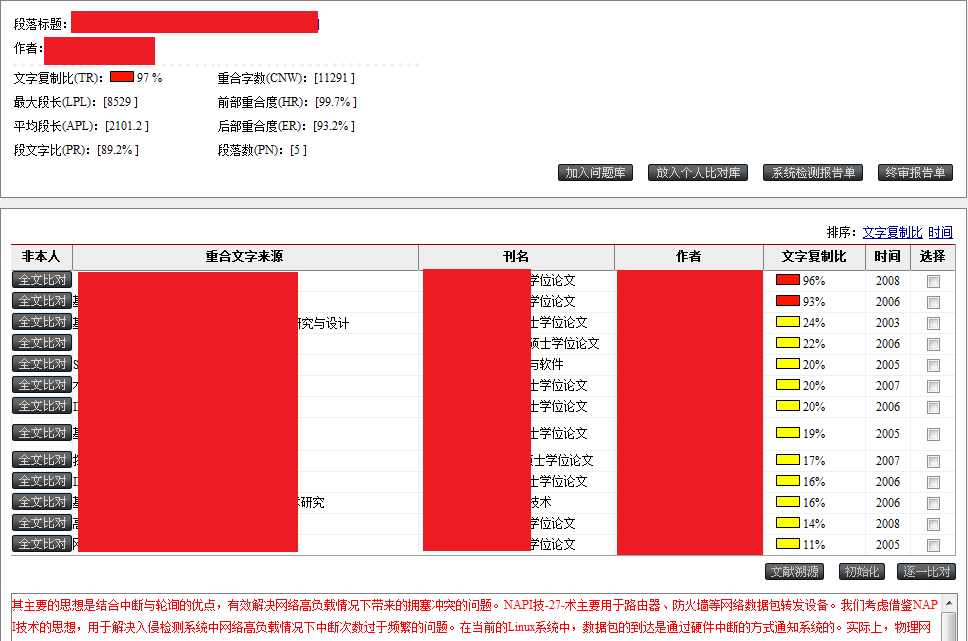Click 全文比对 for the 19% row
This screenshot has height=641, width=968.
click(x=42, y=433)
